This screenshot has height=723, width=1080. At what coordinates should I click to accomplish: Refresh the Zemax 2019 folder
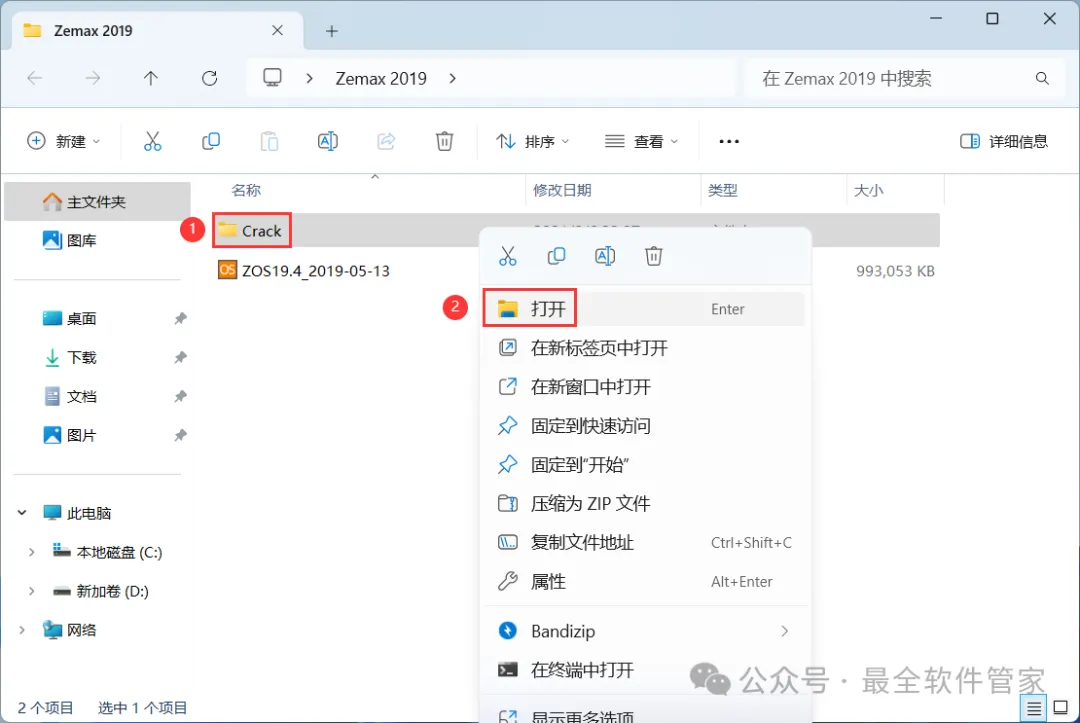(209, 78)
